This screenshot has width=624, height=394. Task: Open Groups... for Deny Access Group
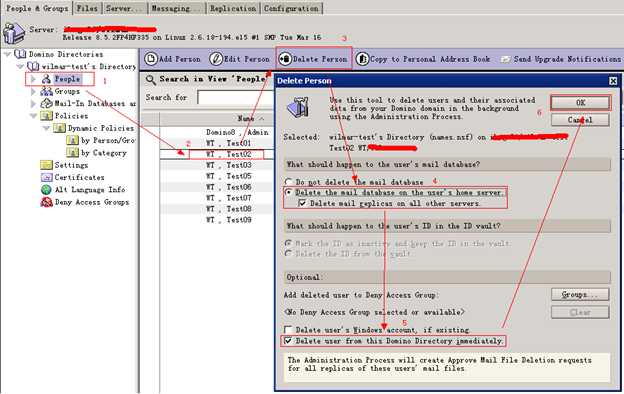[580, 295]
